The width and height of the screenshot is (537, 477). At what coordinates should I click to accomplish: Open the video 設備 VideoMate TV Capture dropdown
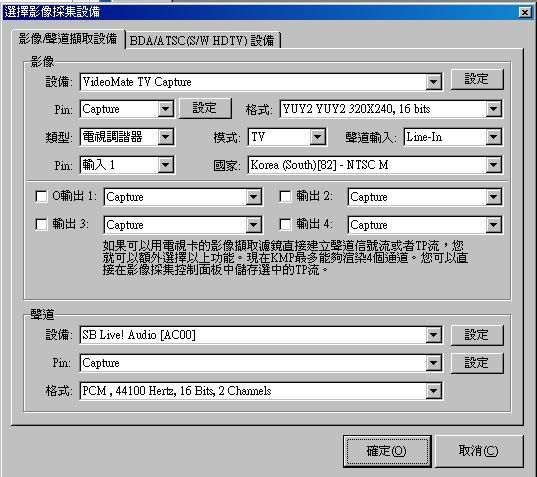(261, 82)
